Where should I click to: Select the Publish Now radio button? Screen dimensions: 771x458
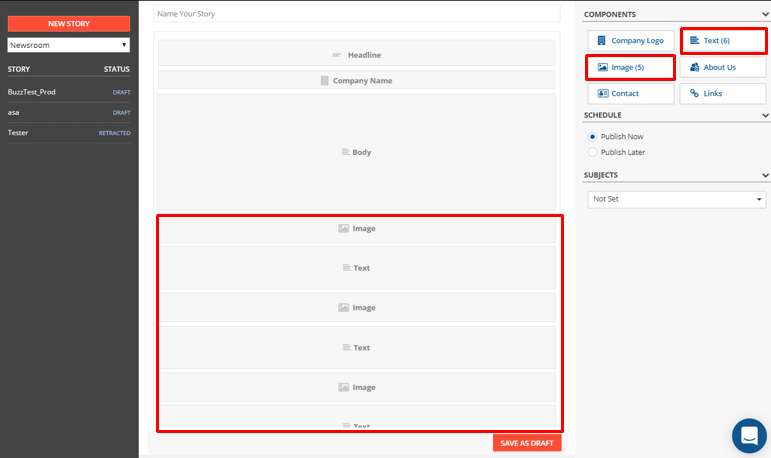(592, 136)
